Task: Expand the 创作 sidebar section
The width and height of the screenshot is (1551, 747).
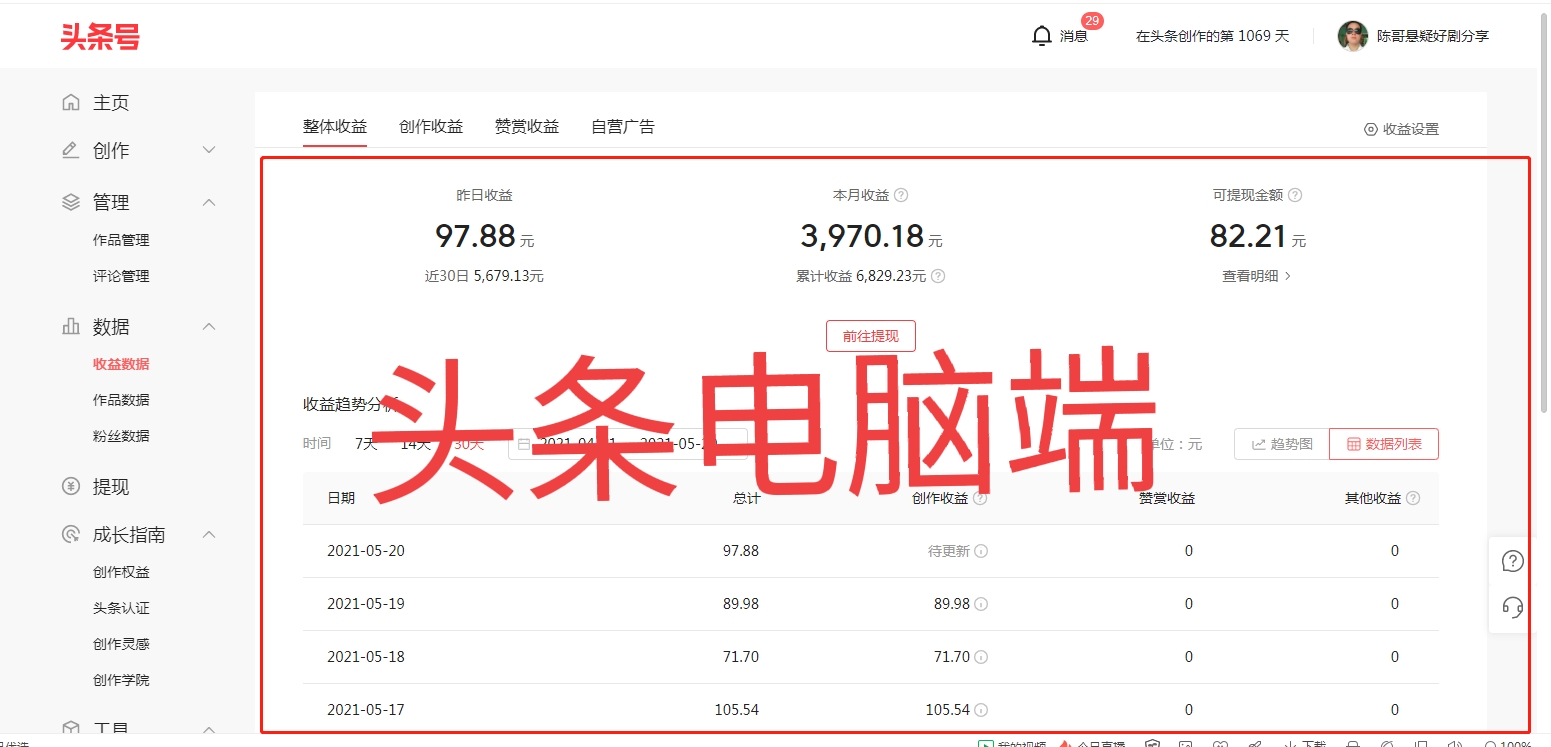Action: click(x=209, y=150)
